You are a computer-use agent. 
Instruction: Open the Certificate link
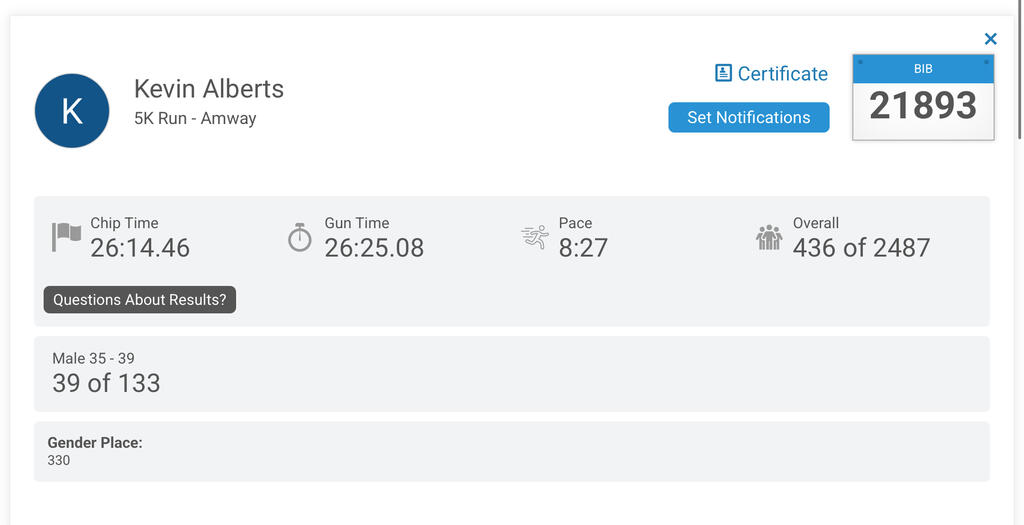pyautogui.click(x=771, y=73)
